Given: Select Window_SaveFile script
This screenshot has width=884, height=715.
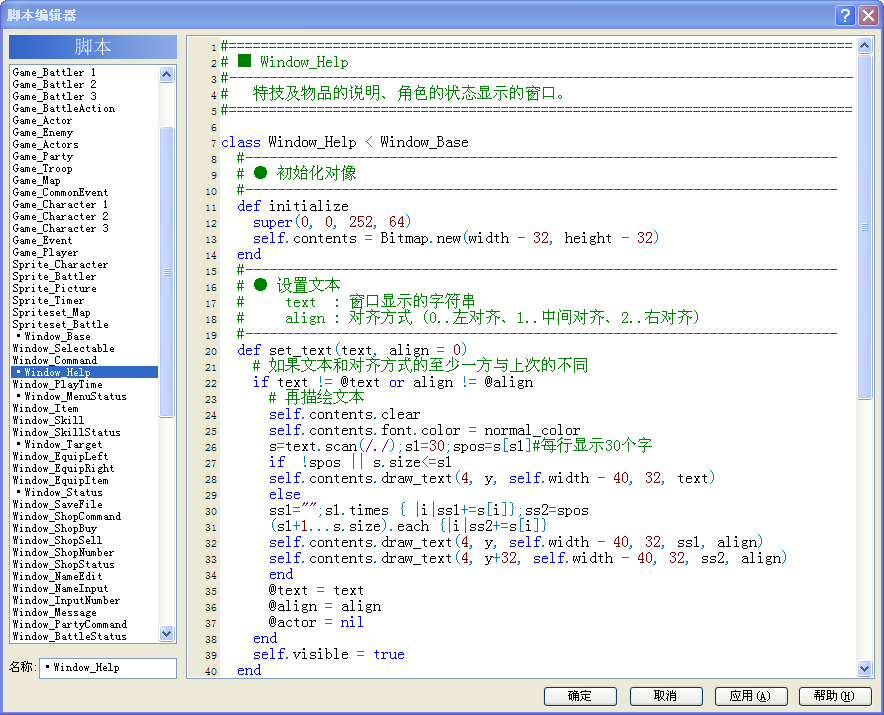Looking at the screenshot, I should [85, 504].
